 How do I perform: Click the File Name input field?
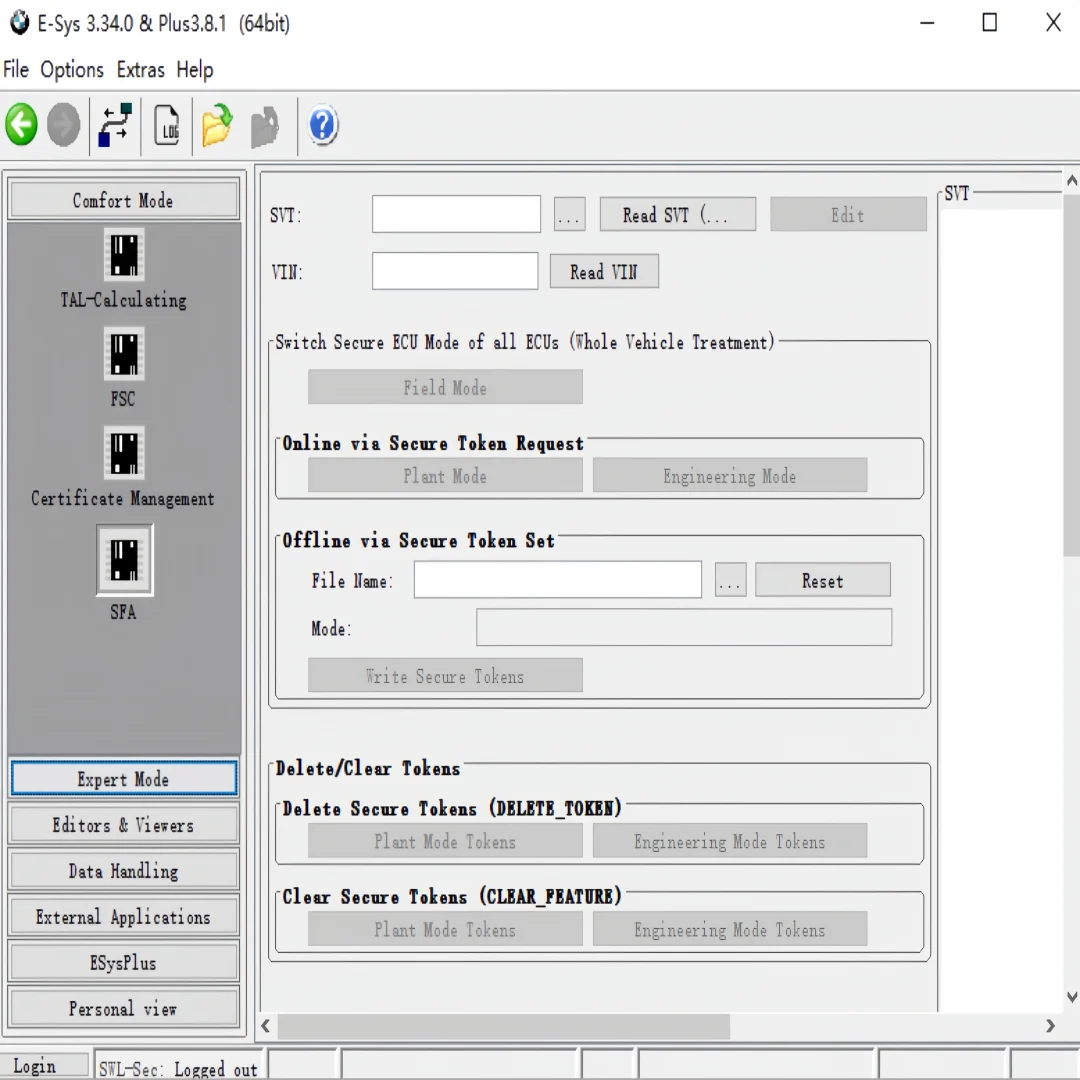(558, 579)
